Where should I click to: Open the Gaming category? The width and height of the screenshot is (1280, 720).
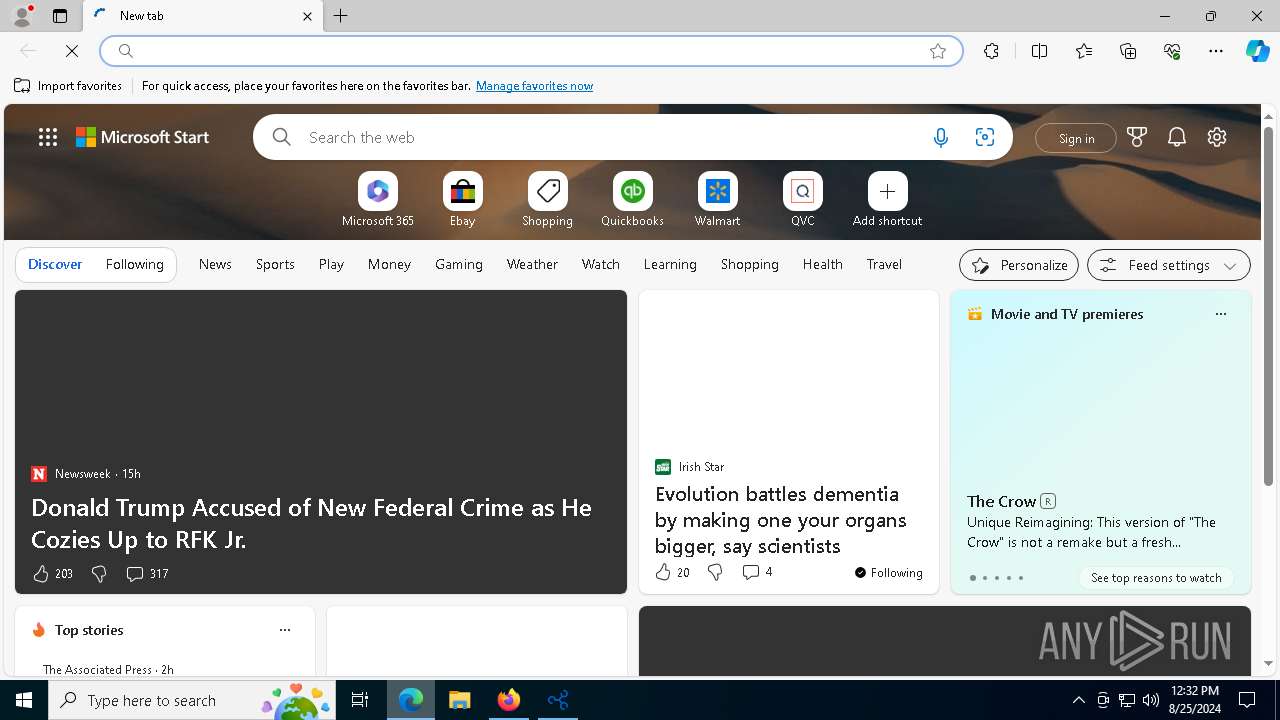click(x=459, y=265)
